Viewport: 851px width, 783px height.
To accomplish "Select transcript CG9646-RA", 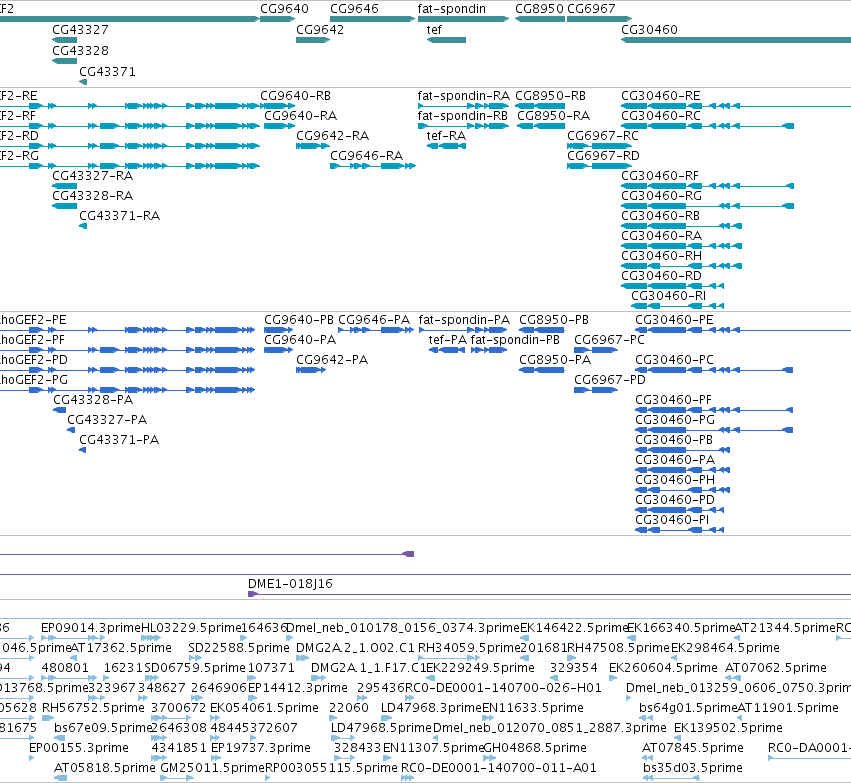I will click(x=366, y=156).
